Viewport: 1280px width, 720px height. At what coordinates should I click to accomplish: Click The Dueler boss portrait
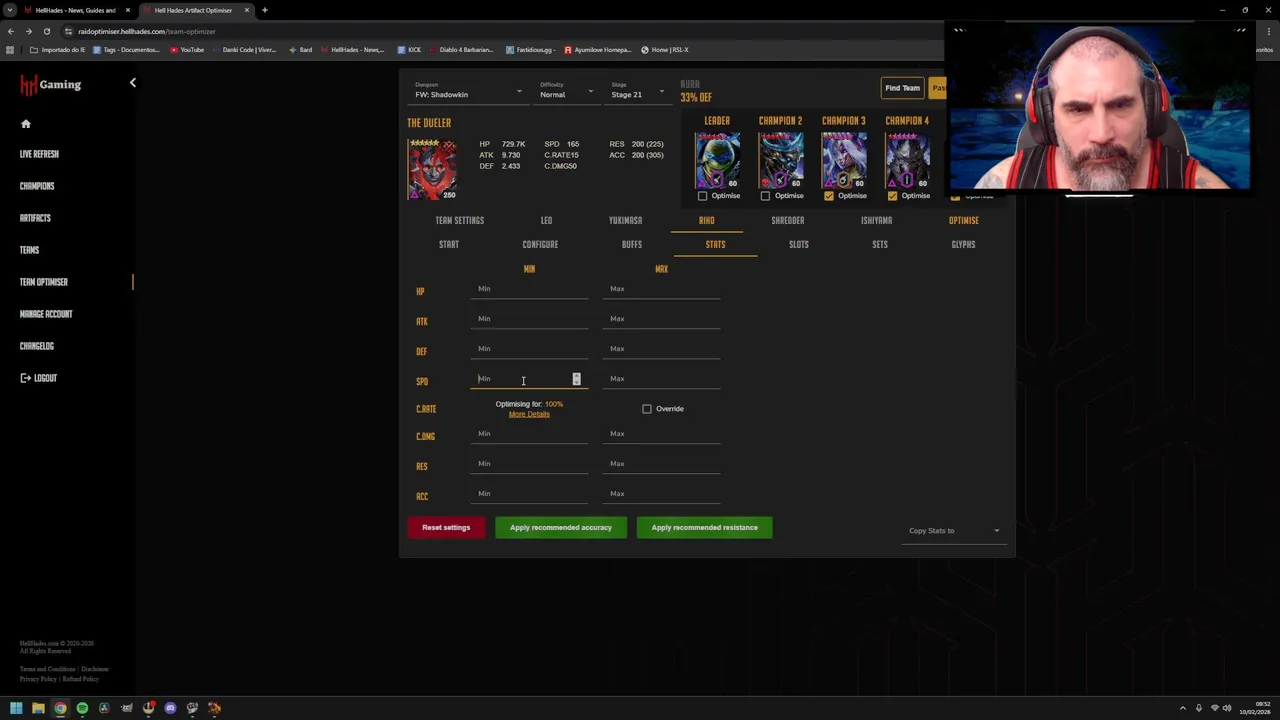pos(432,168)
